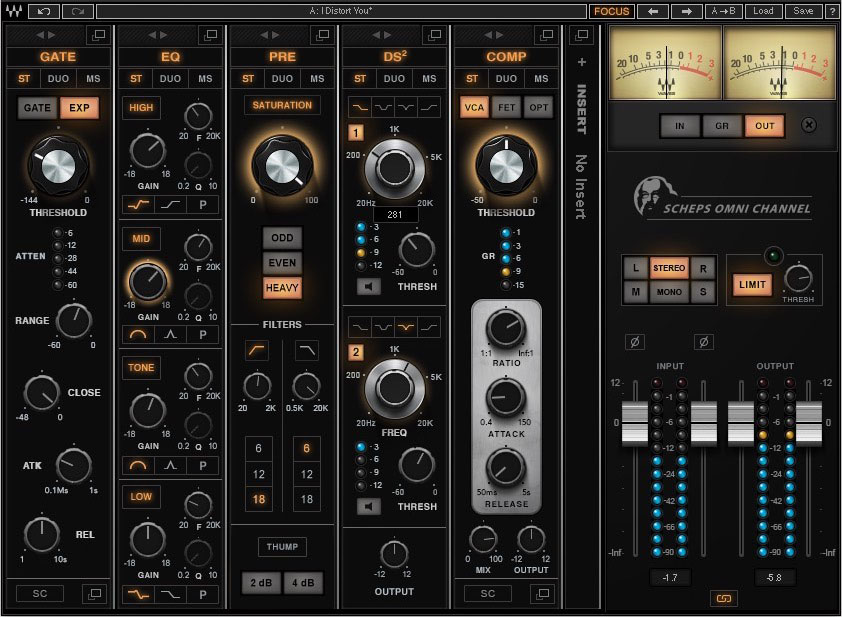This screenshot has height=617, width=842.
Task: Click PRE module left-right reorder arrows
Action: click(x=270, y=35)
